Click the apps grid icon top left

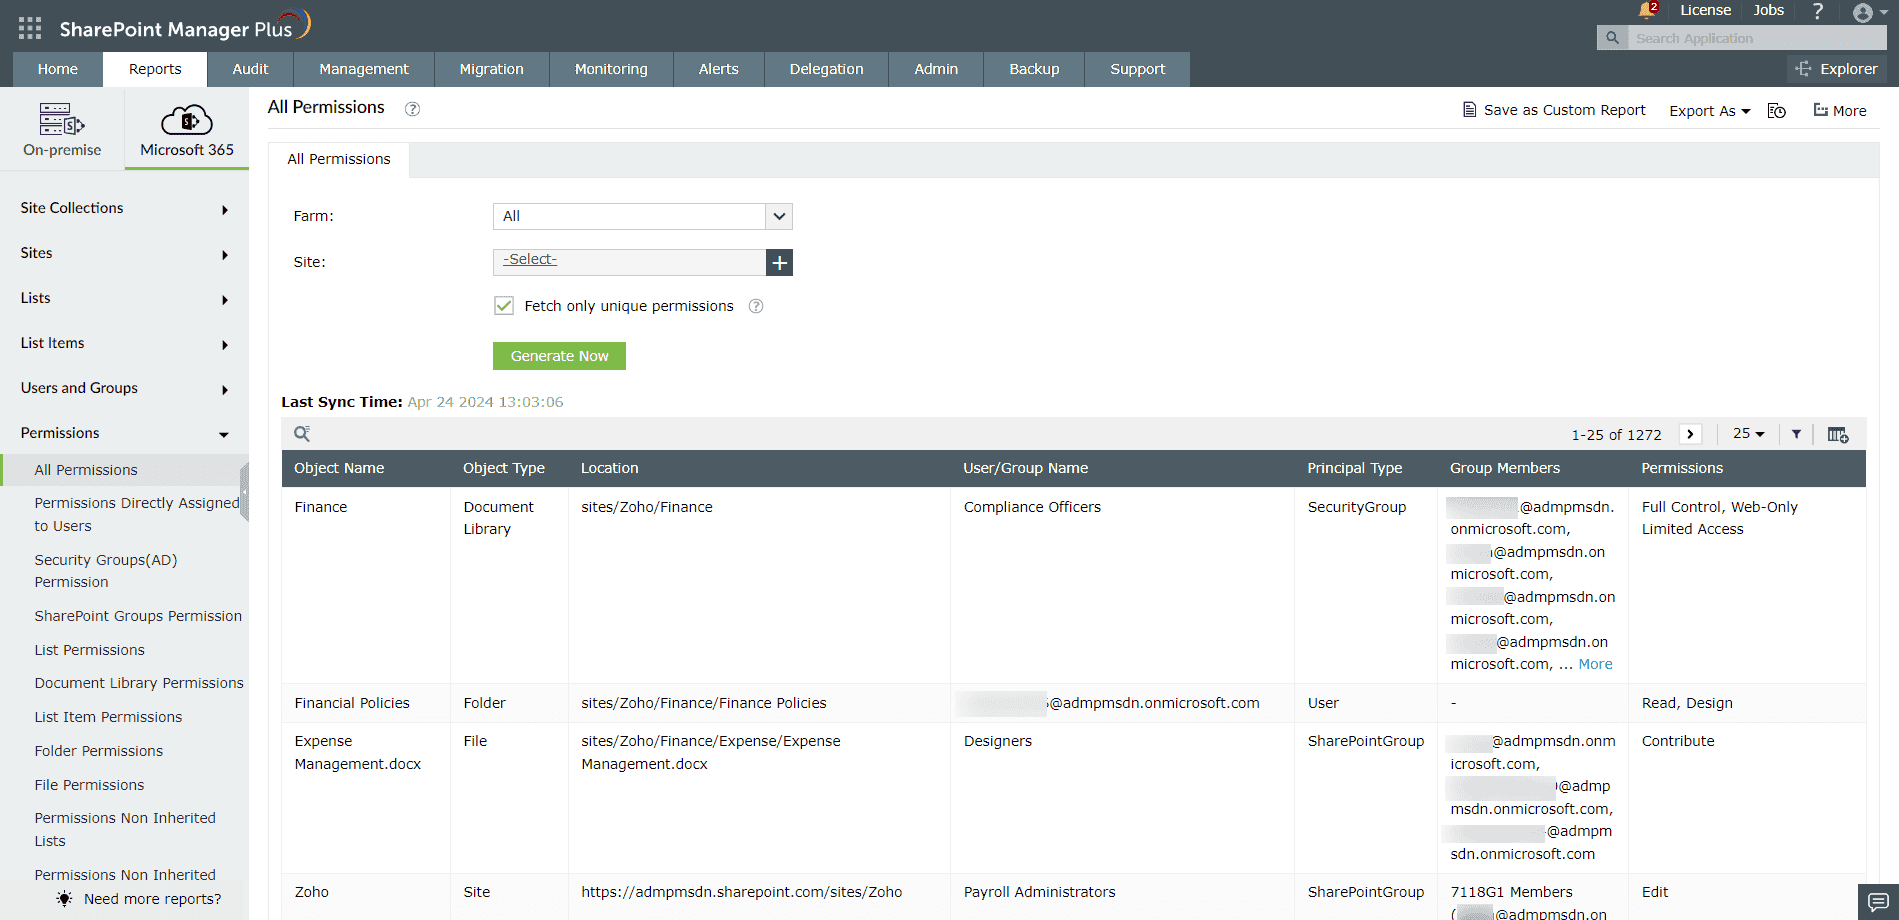pos(29,27)
